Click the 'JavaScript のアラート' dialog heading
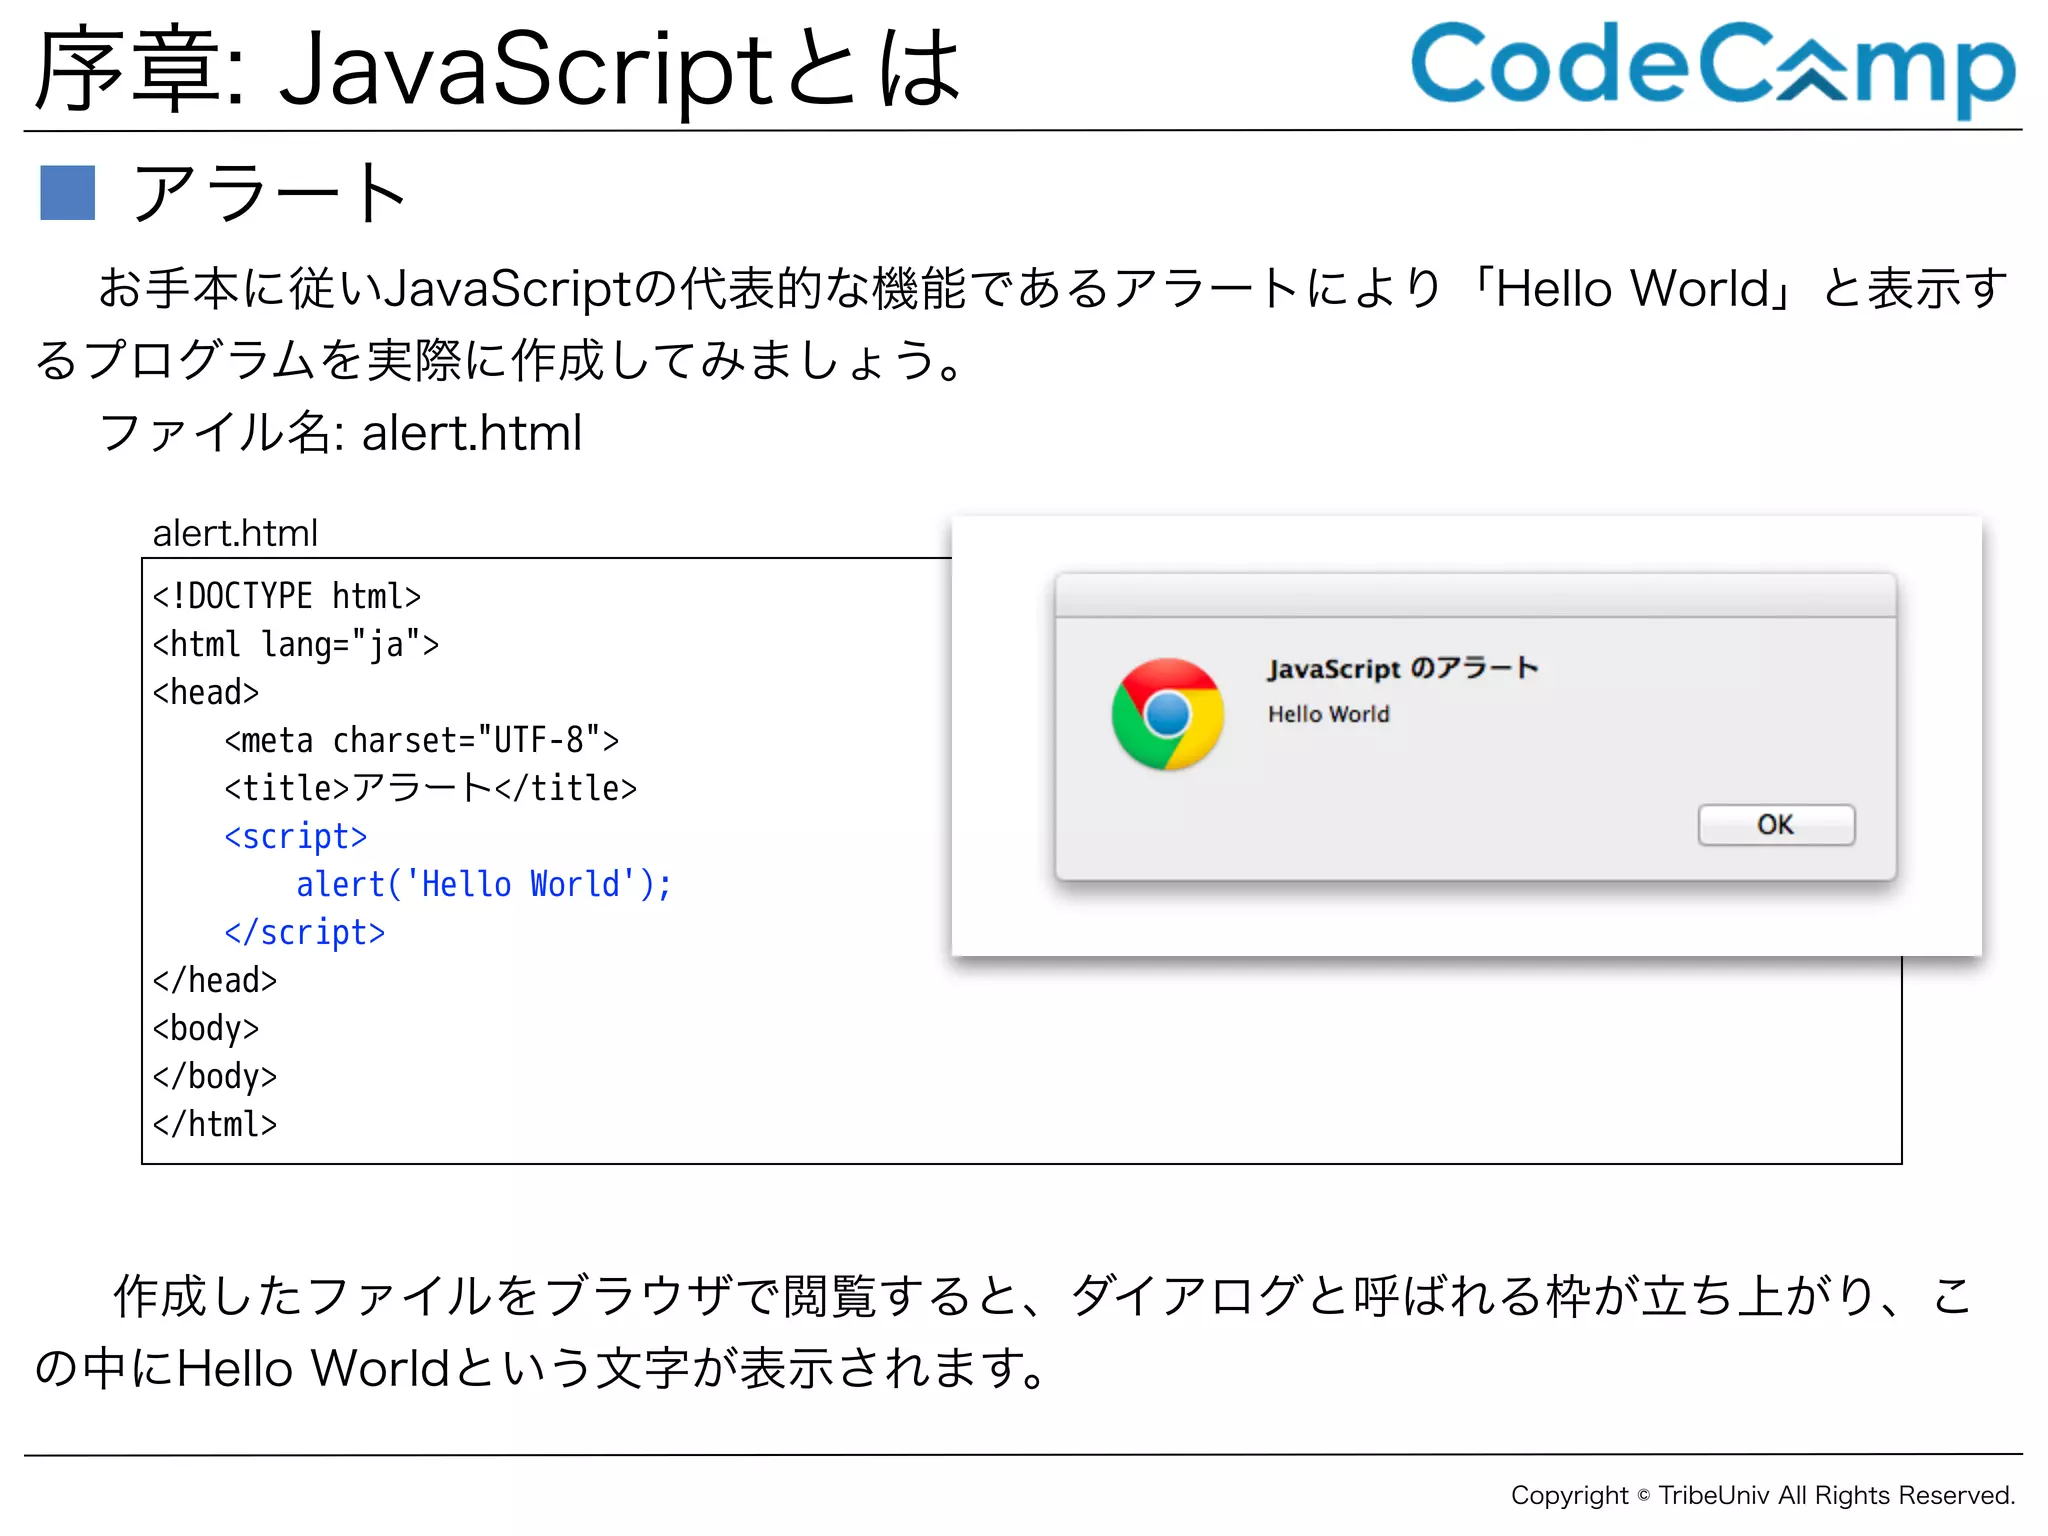This screenshot has height=1536, width=2048. pos(1403,668)
